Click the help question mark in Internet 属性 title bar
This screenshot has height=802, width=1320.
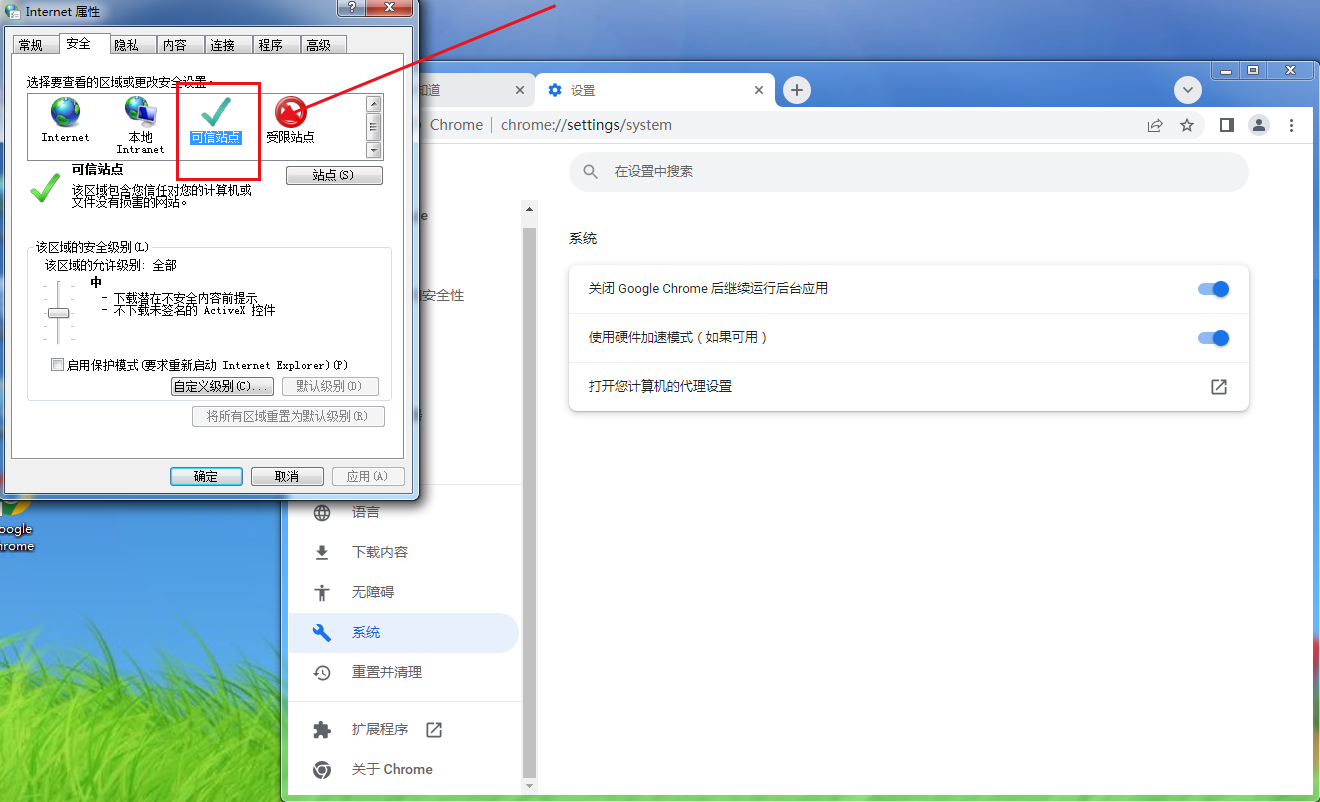click(350, 8)
